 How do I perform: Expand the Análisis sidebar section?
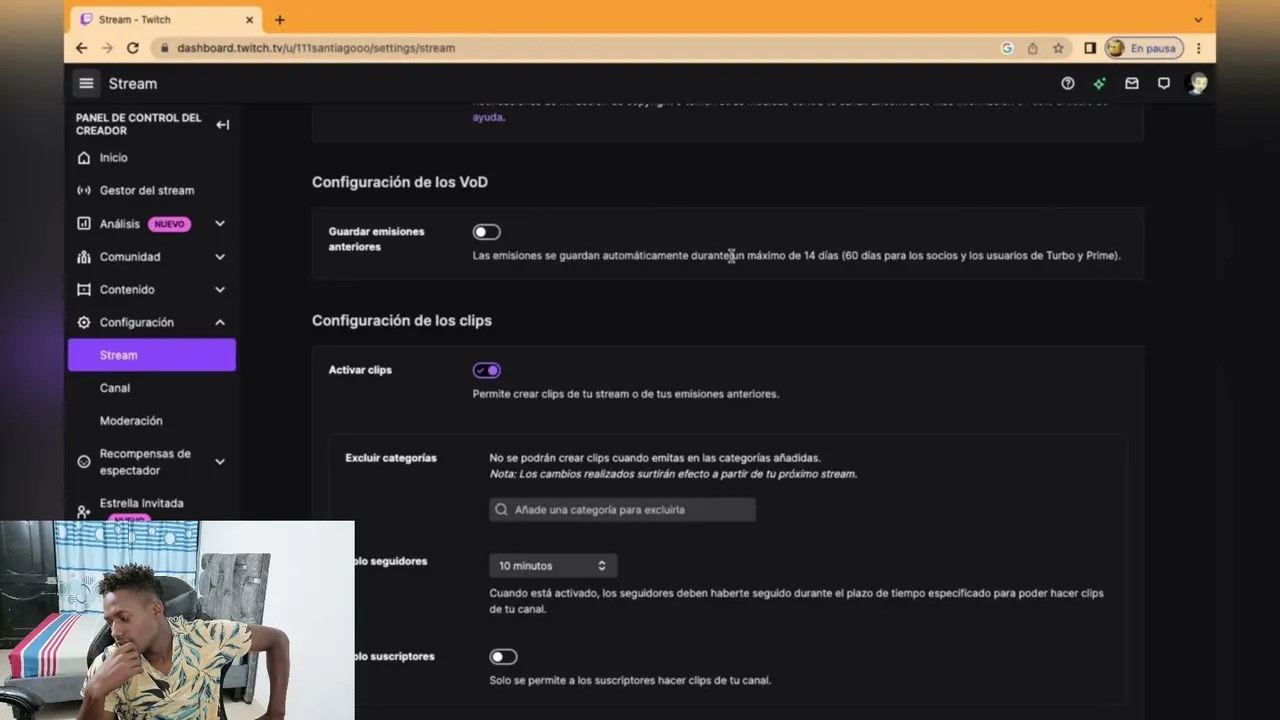click(x=220, y=224)
